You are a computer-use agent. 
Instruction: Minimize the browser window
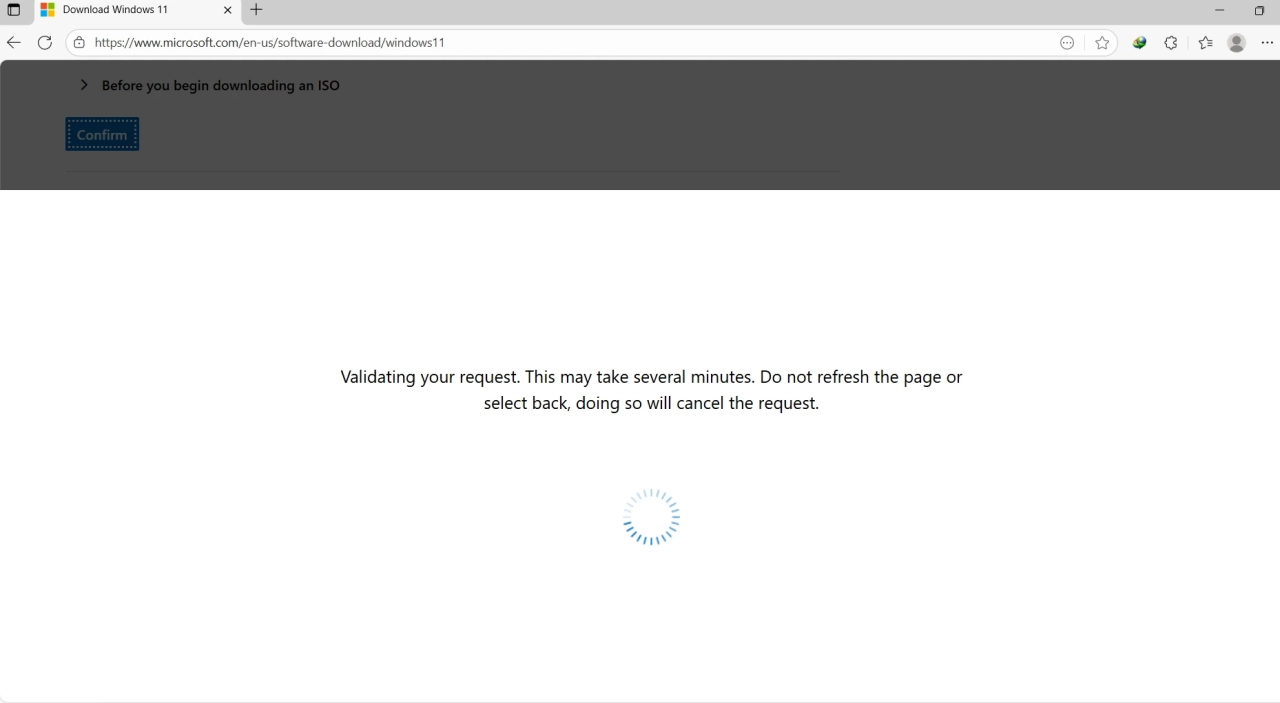tap(1219, 10)
